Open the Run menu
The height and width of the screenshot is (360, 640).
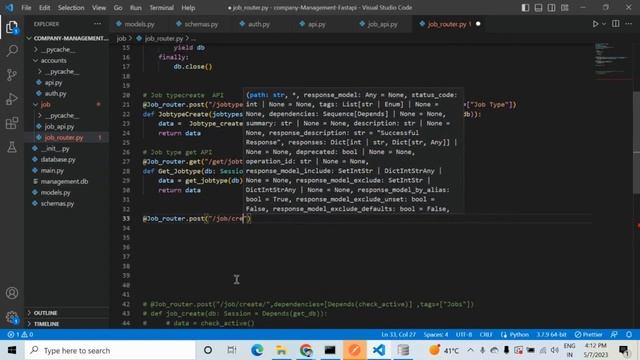coord(136,8)
